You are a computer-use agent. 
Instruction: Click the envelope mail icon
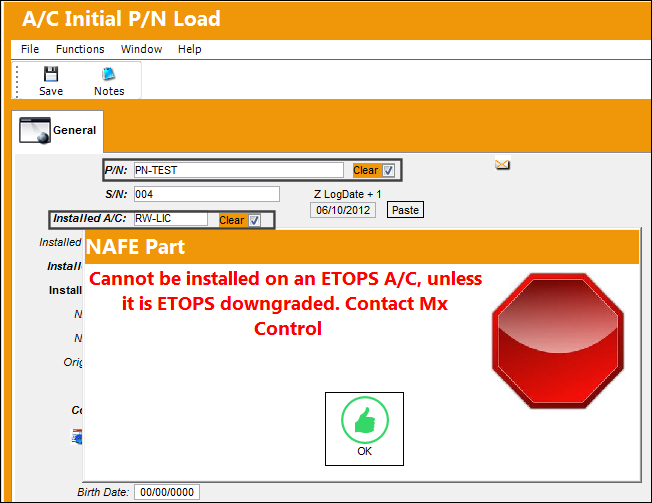(502, 165)
